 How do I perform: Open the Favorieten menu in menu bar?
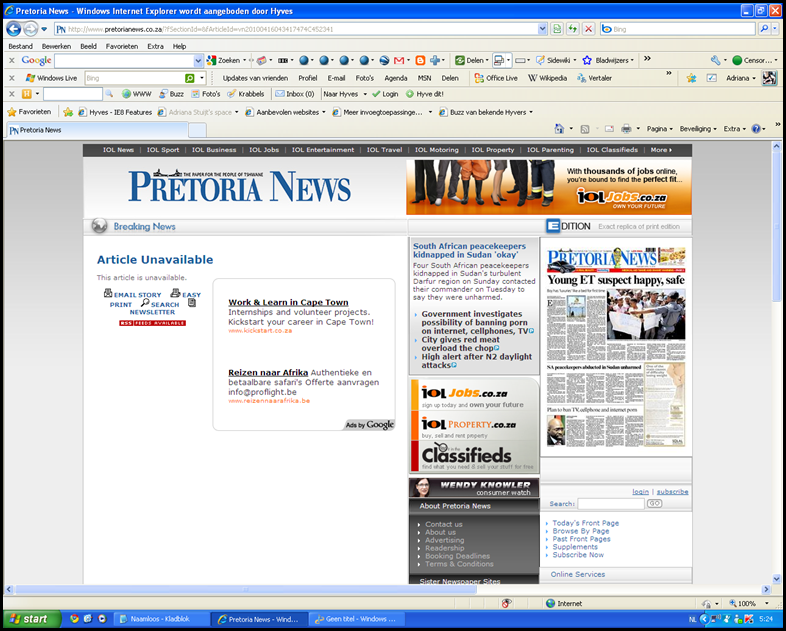(122, 46)
